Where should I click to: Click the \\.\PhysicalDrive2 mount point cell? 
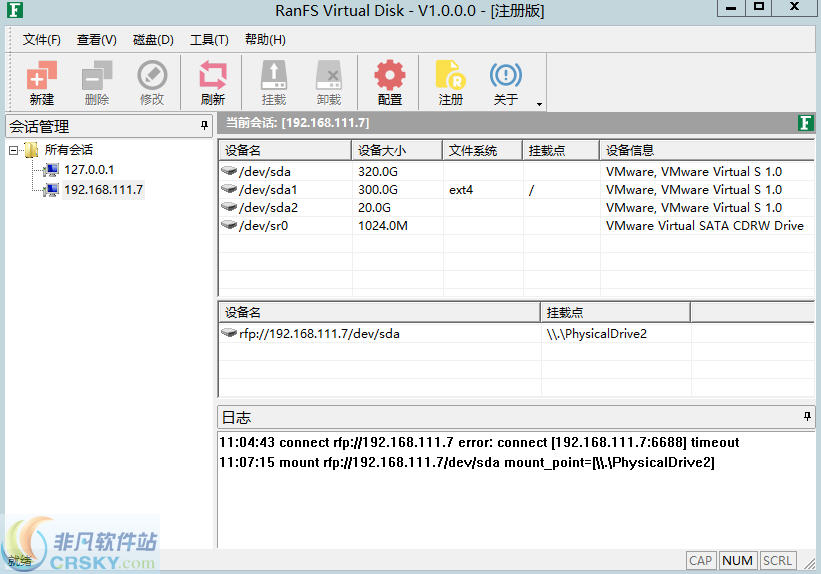coord(596,334)
